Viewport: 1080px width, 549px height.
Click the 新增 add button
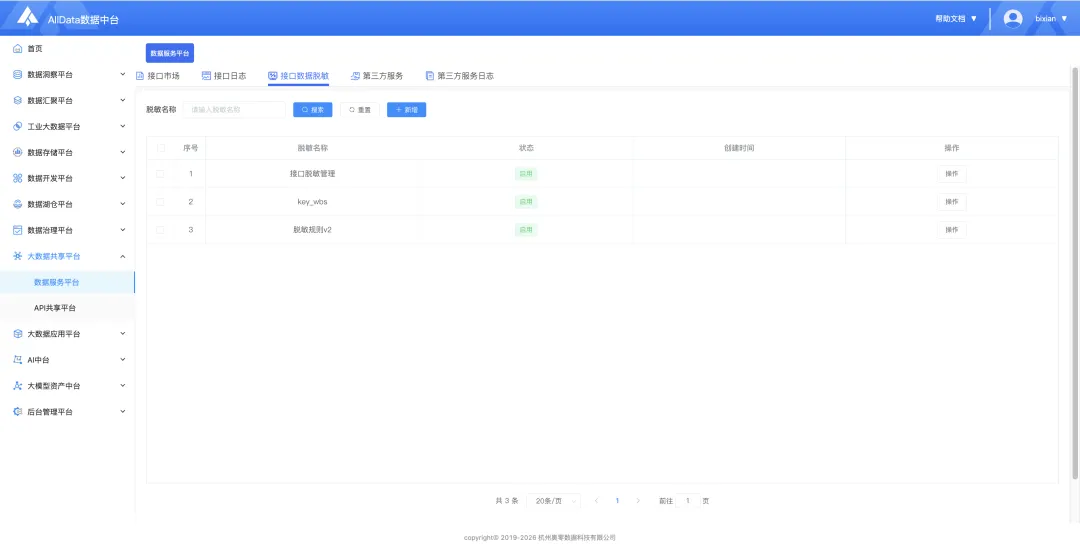click(406, 110)
